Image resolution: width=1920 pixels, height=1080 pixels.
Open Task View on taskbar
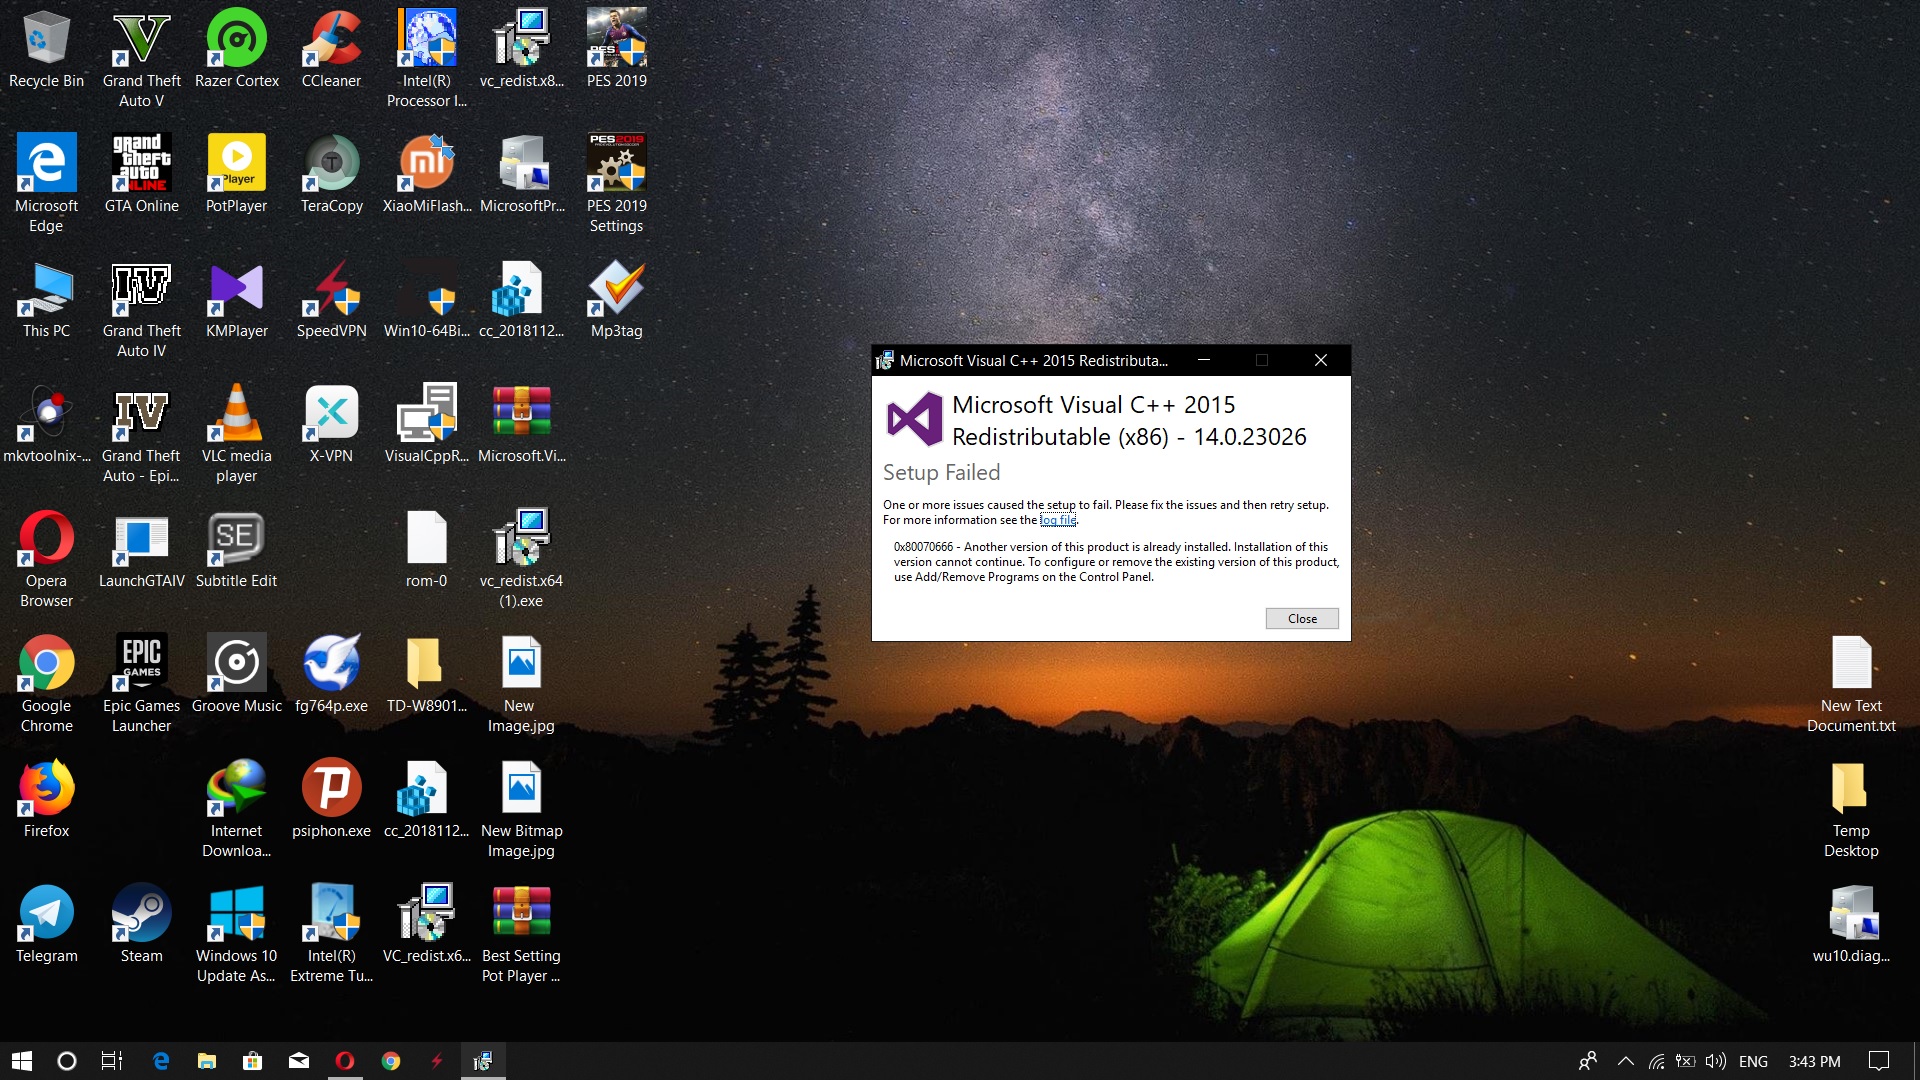(112, 1061)
